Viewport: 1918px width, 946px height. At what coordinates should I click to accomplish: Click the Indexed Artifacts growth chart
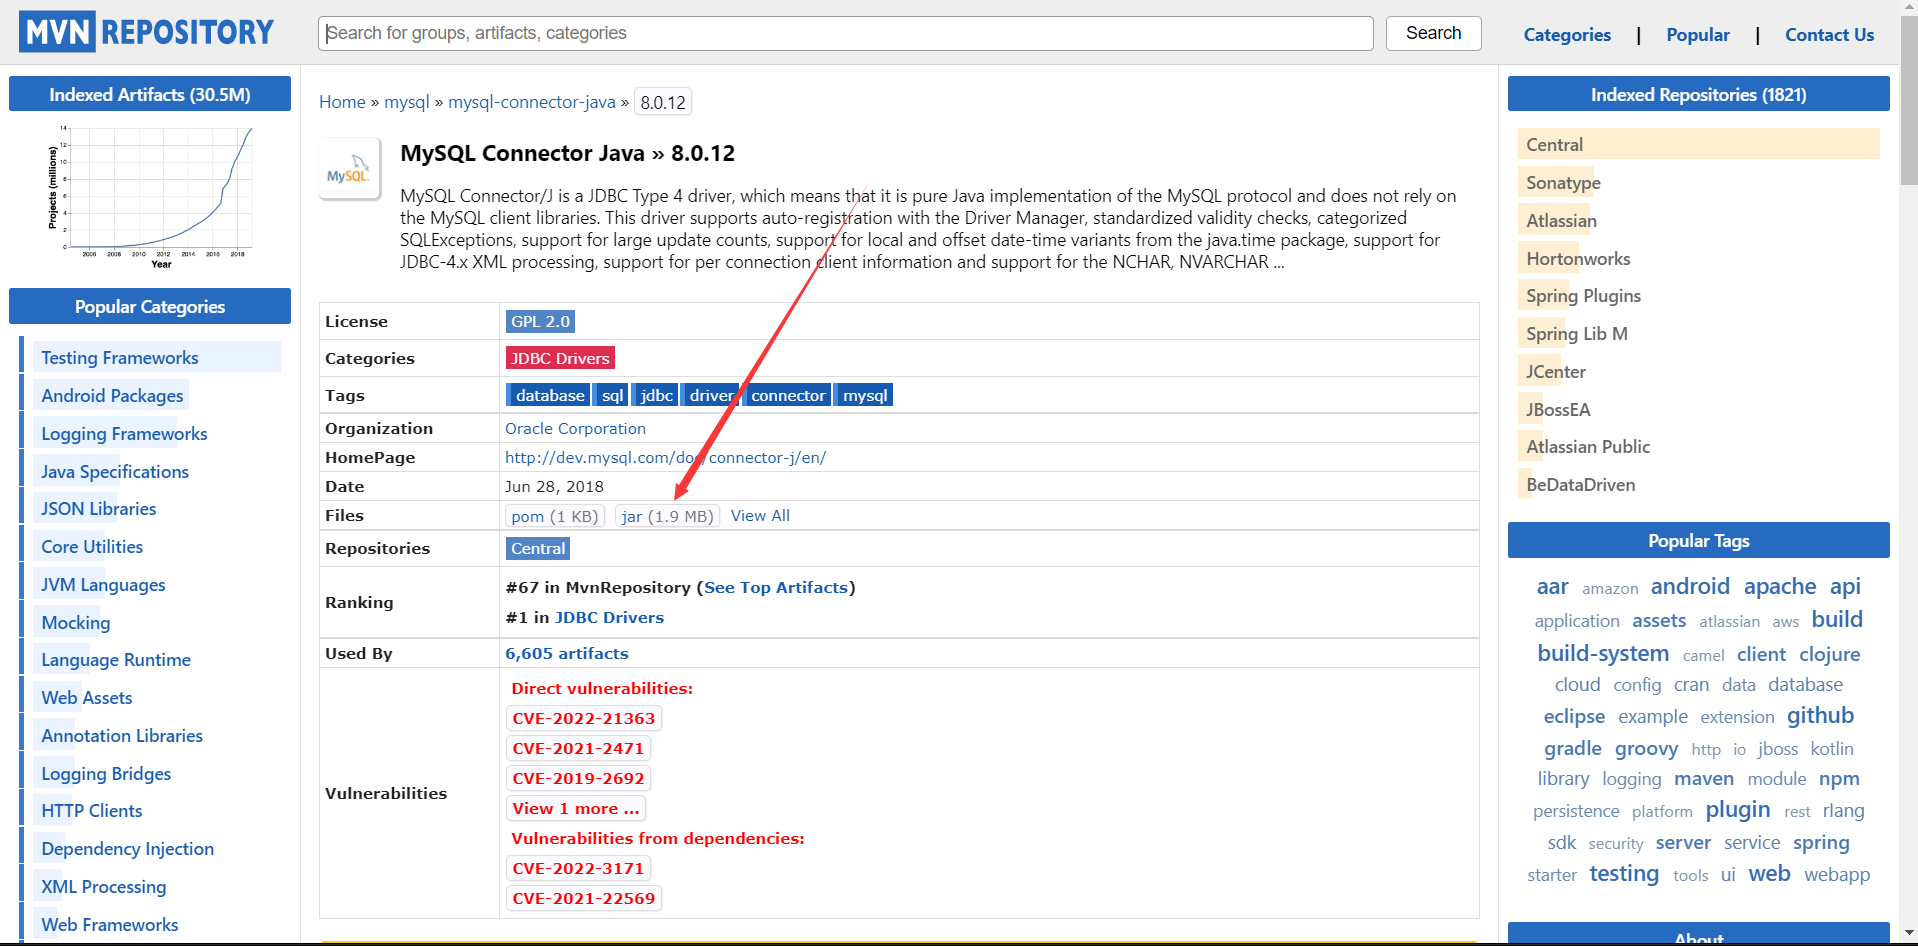tap(150, 196)
